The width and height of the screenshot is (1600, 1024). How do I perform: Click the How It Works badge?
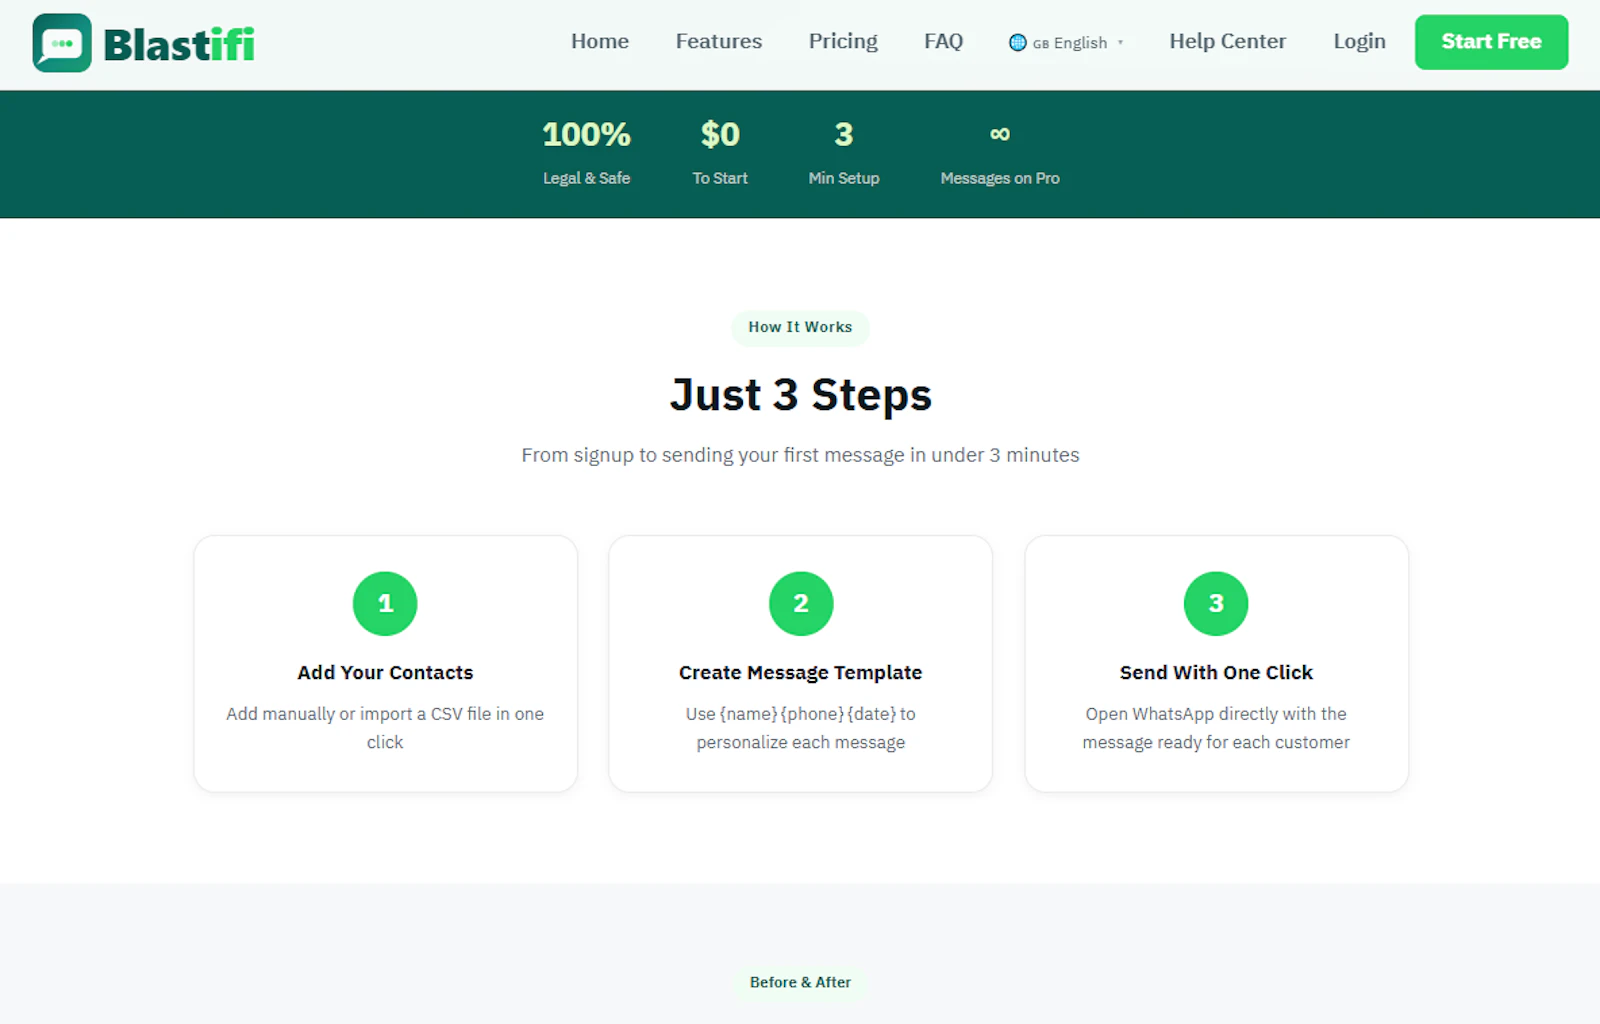point(800,327)
